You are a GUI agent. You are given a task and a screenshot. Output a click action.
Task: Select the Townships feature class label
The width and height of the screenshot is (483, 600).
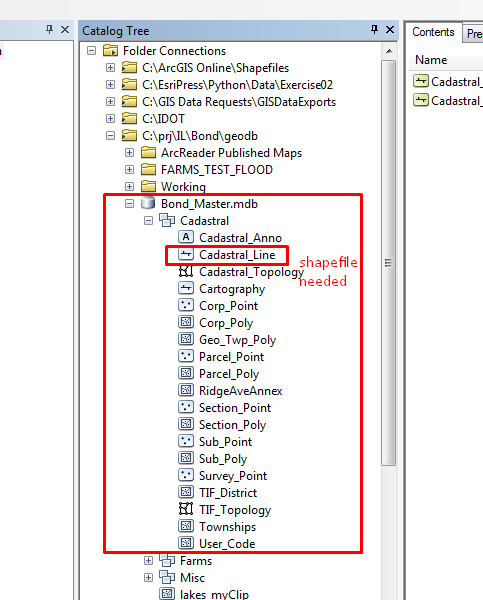point(227,527)
